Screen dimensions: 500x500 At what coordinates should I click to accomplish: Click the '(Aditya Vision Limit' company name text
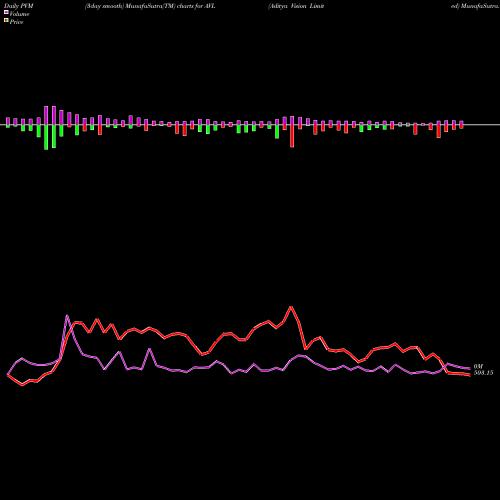[x=296, y=6]
